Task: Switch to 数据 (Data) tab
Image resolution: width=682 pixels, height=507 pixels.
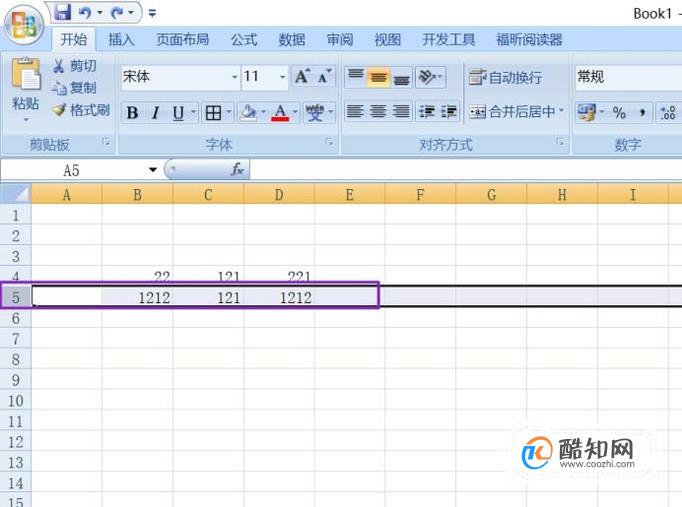Action: (x=292, y=40)
